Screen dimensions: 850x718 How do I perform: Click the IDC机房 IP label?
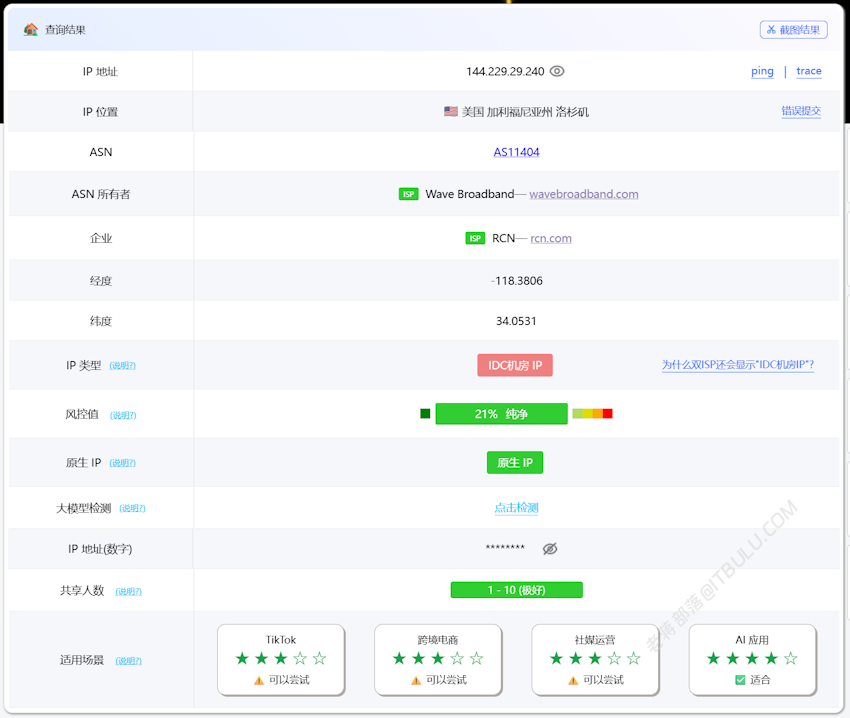pyautogui.click(x=515, y=365)
